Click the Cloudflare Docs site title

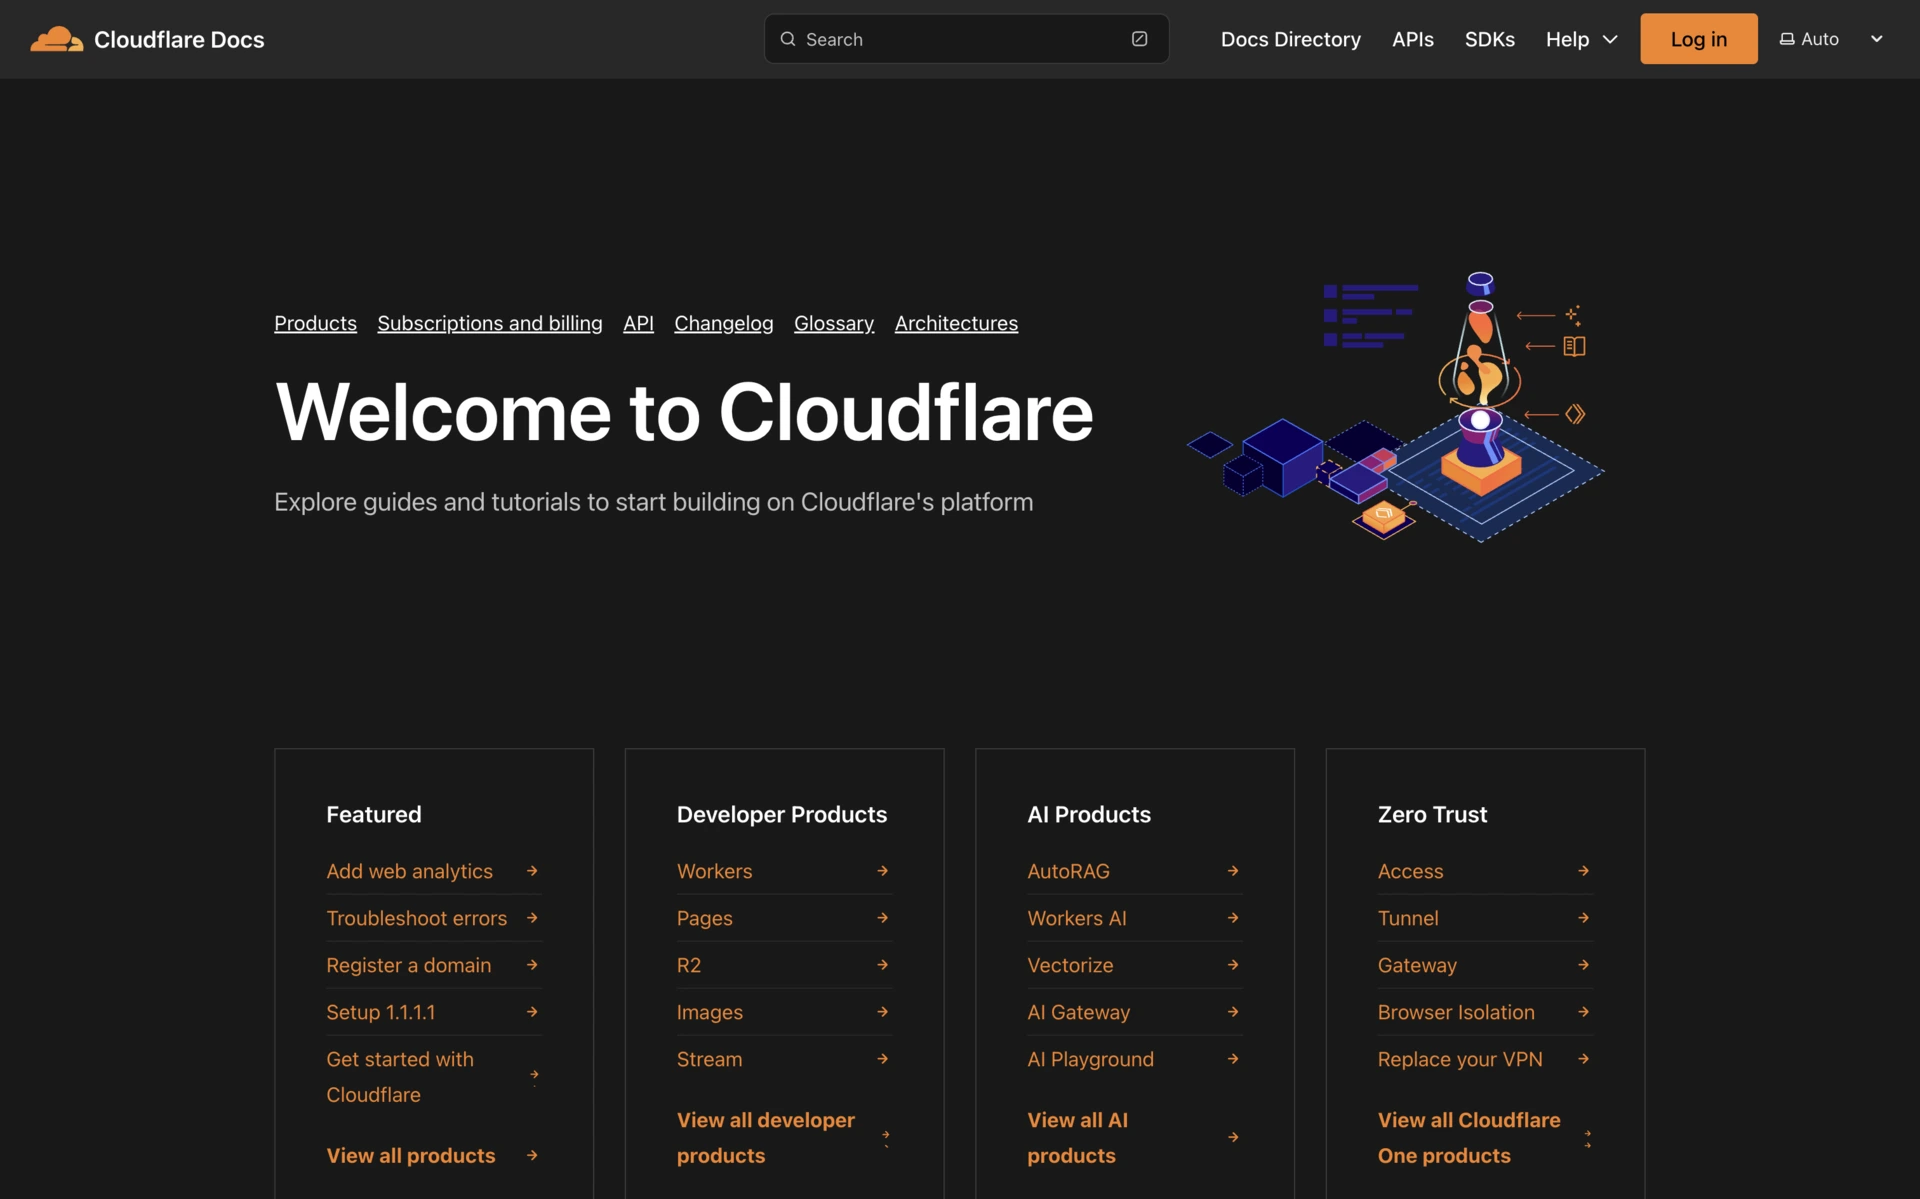coord(179,39)
